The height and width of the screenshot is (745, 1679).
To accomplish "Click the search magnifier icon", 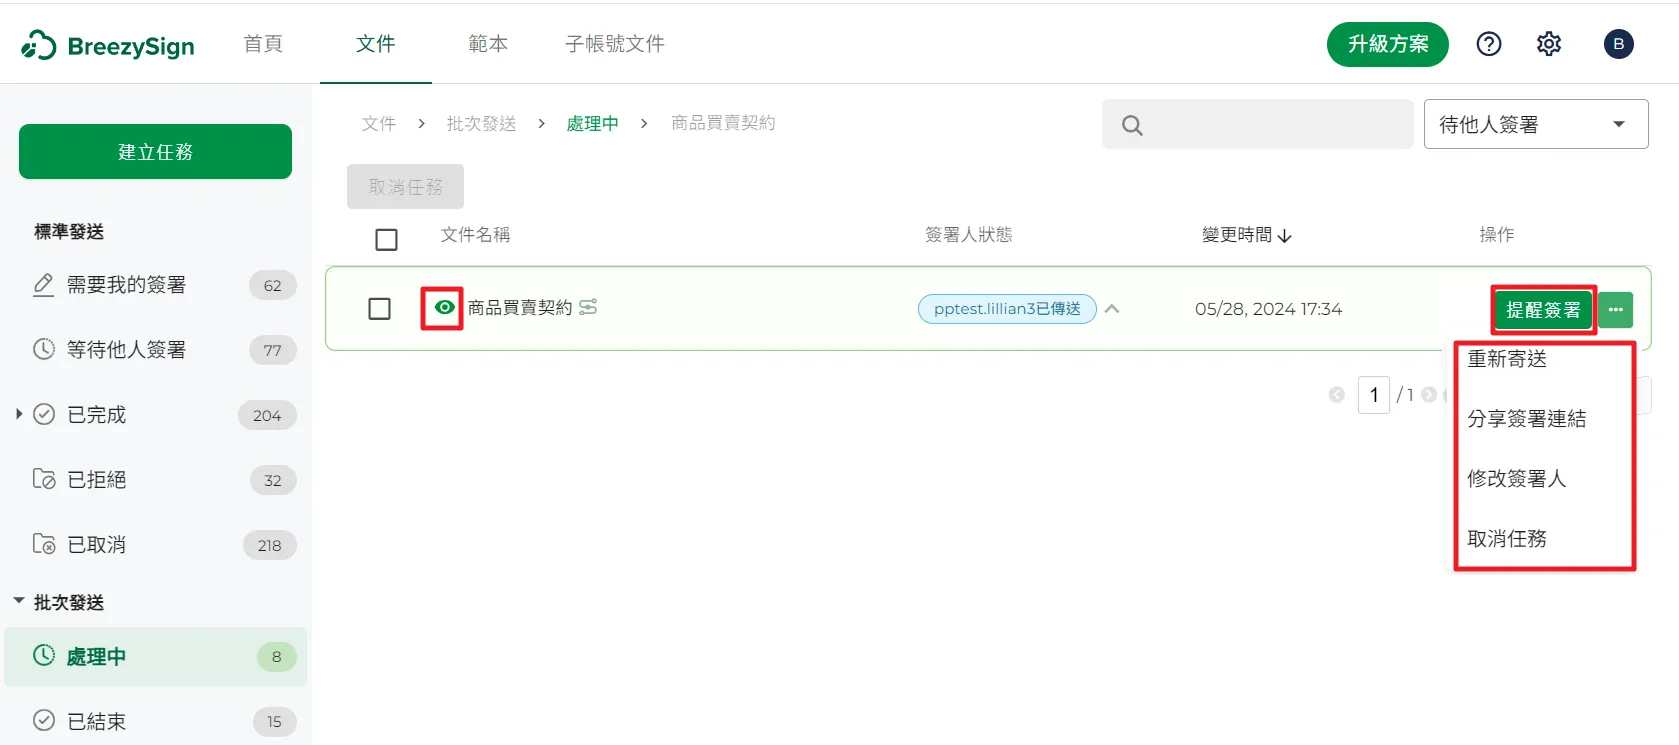I will 1132,125.
